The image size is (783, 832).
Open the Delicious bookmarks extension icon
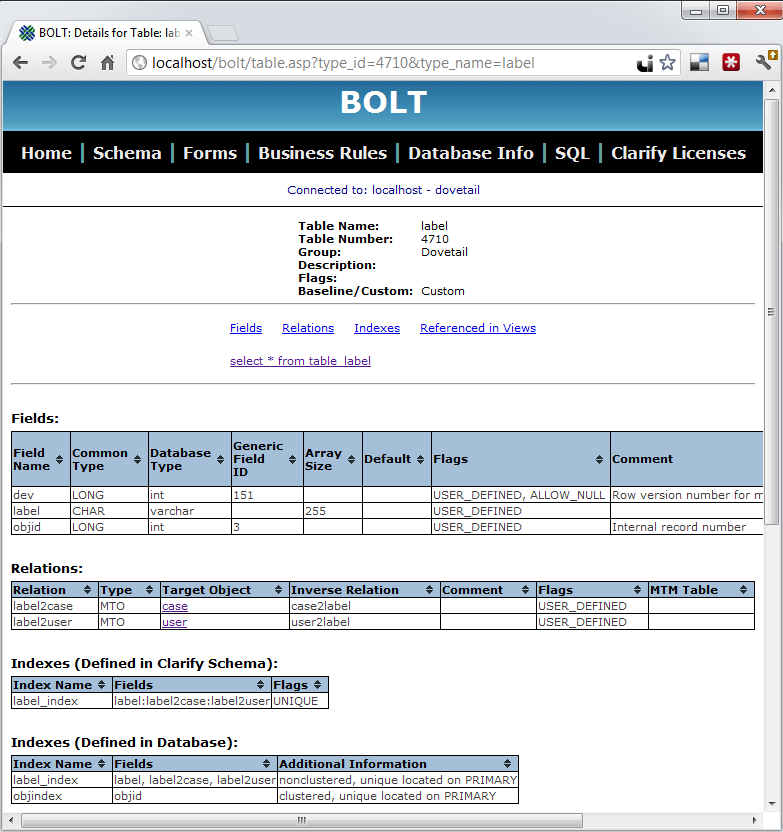(699, 63)
